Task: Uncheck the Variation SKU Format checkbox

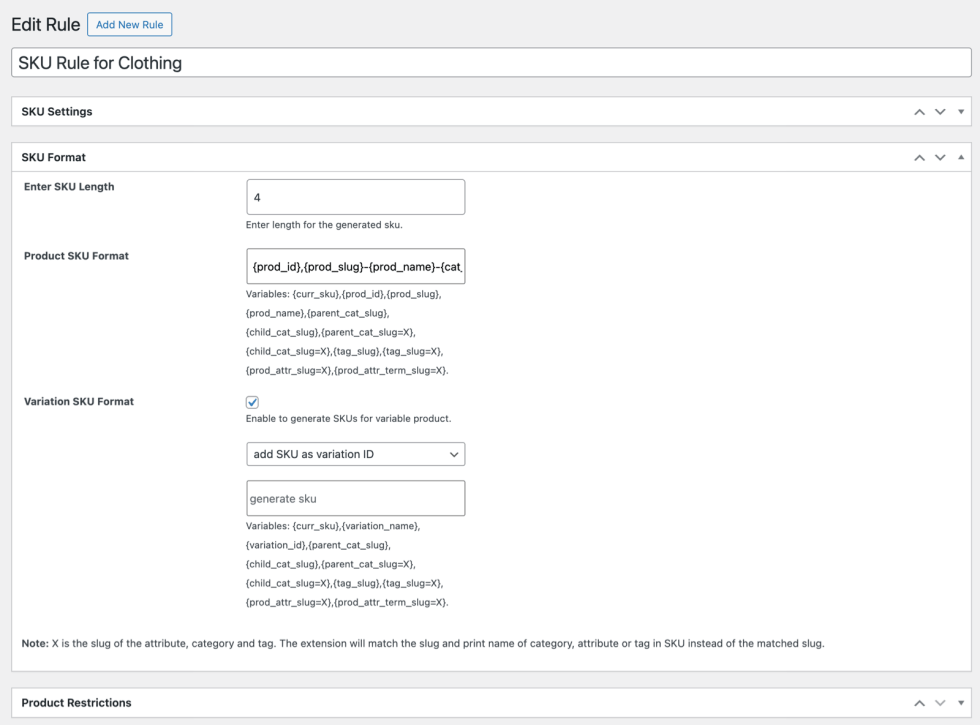Action: pyautogui.click(x=252, y=402)
